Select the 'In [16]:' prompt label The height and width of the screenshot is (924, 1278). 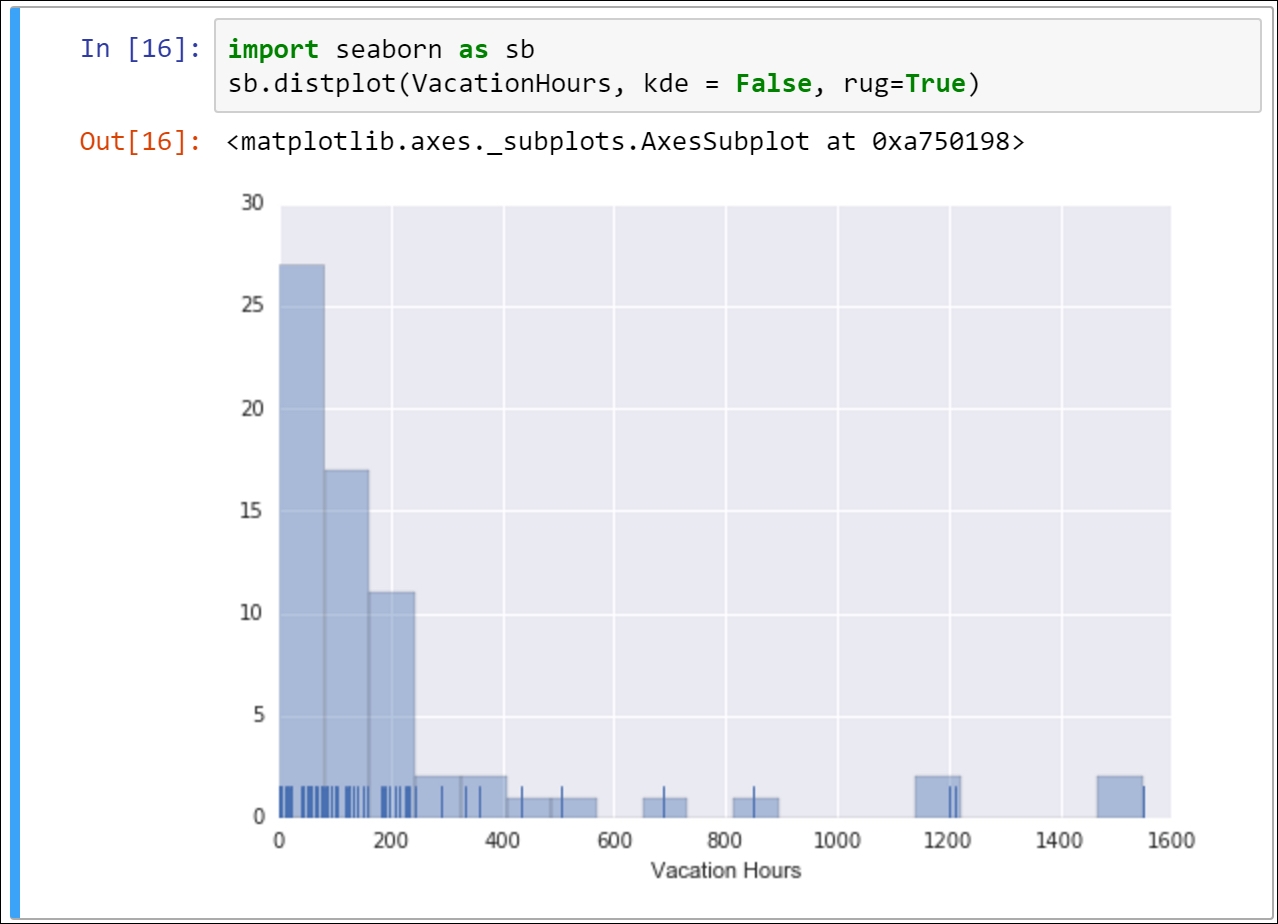141,49
